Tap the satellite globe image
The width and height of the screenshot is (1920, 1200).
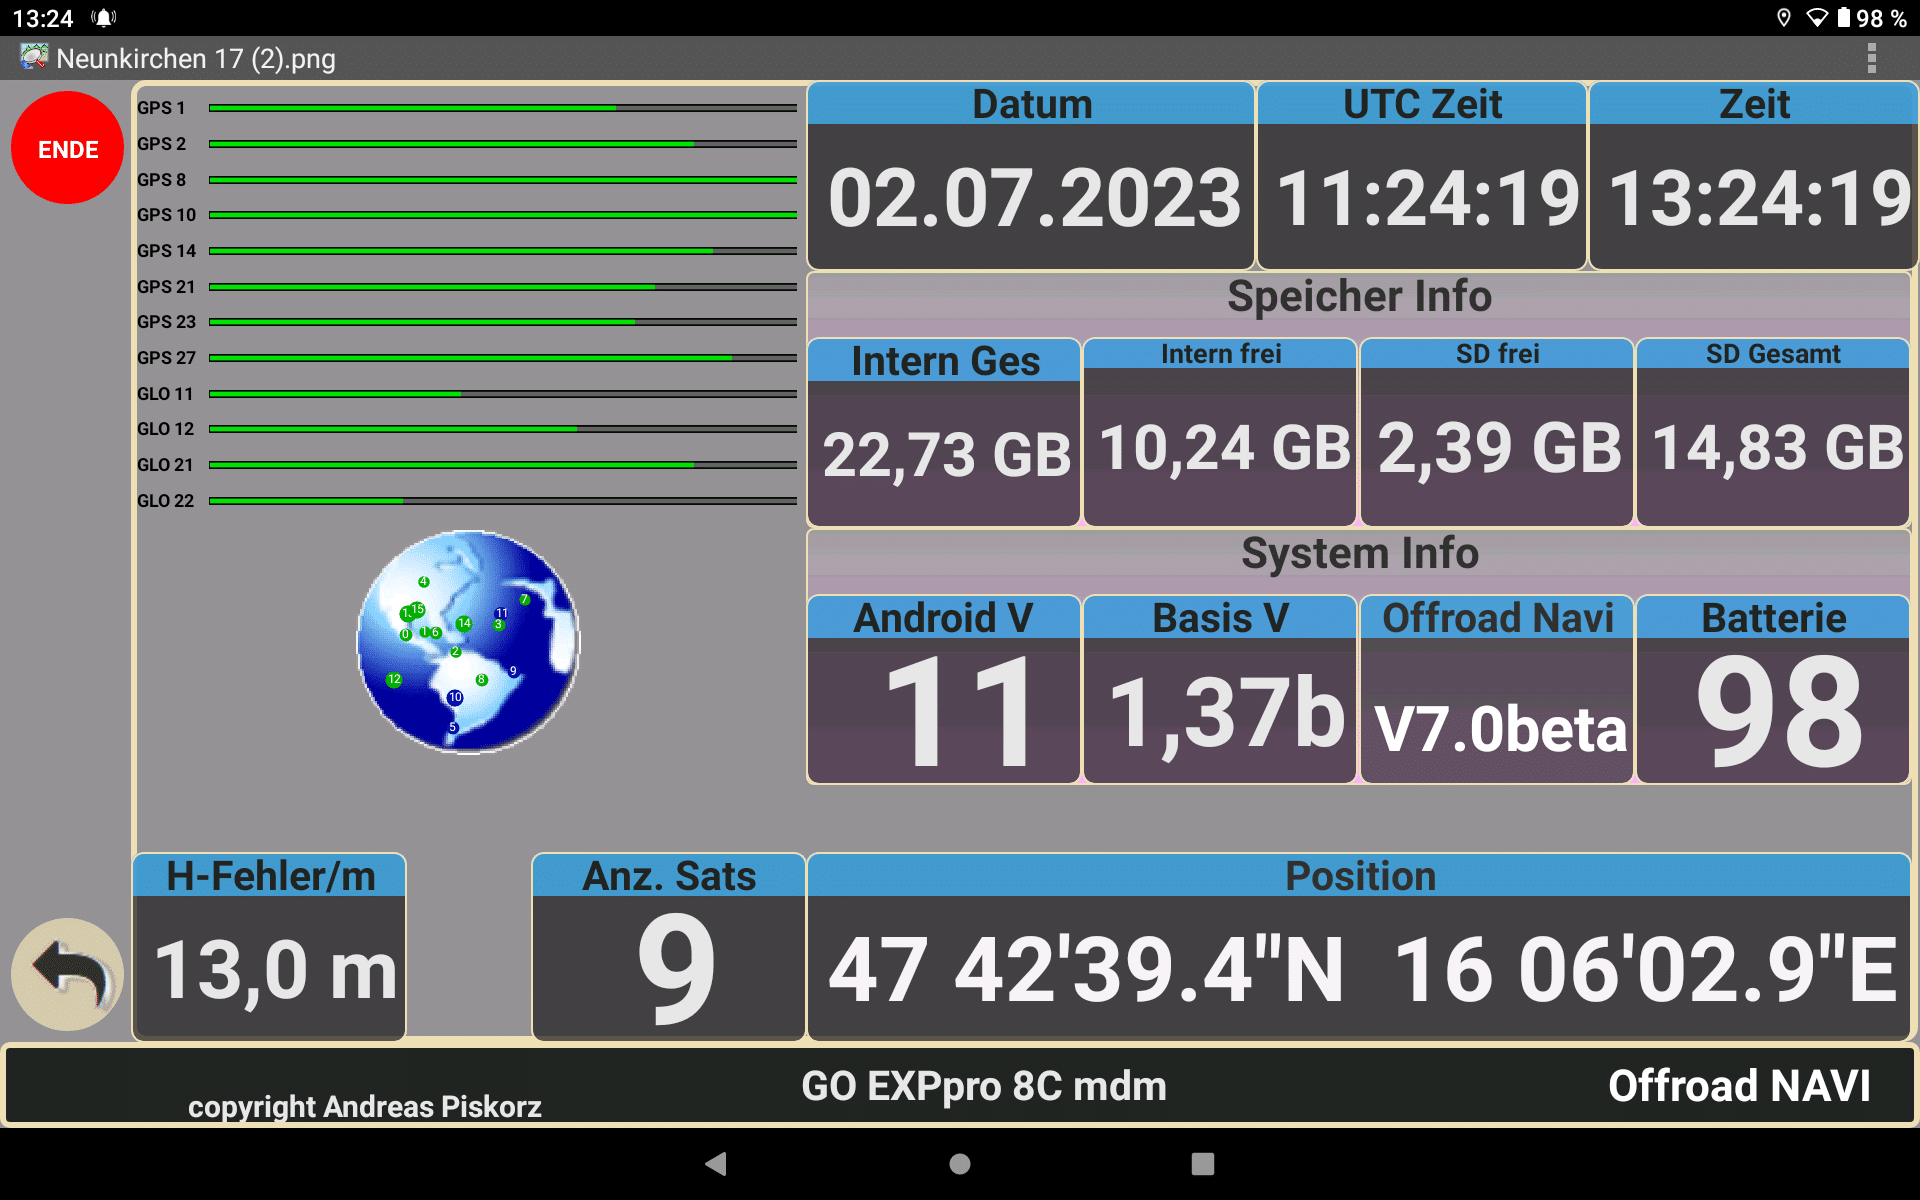[x=468, y=641]
